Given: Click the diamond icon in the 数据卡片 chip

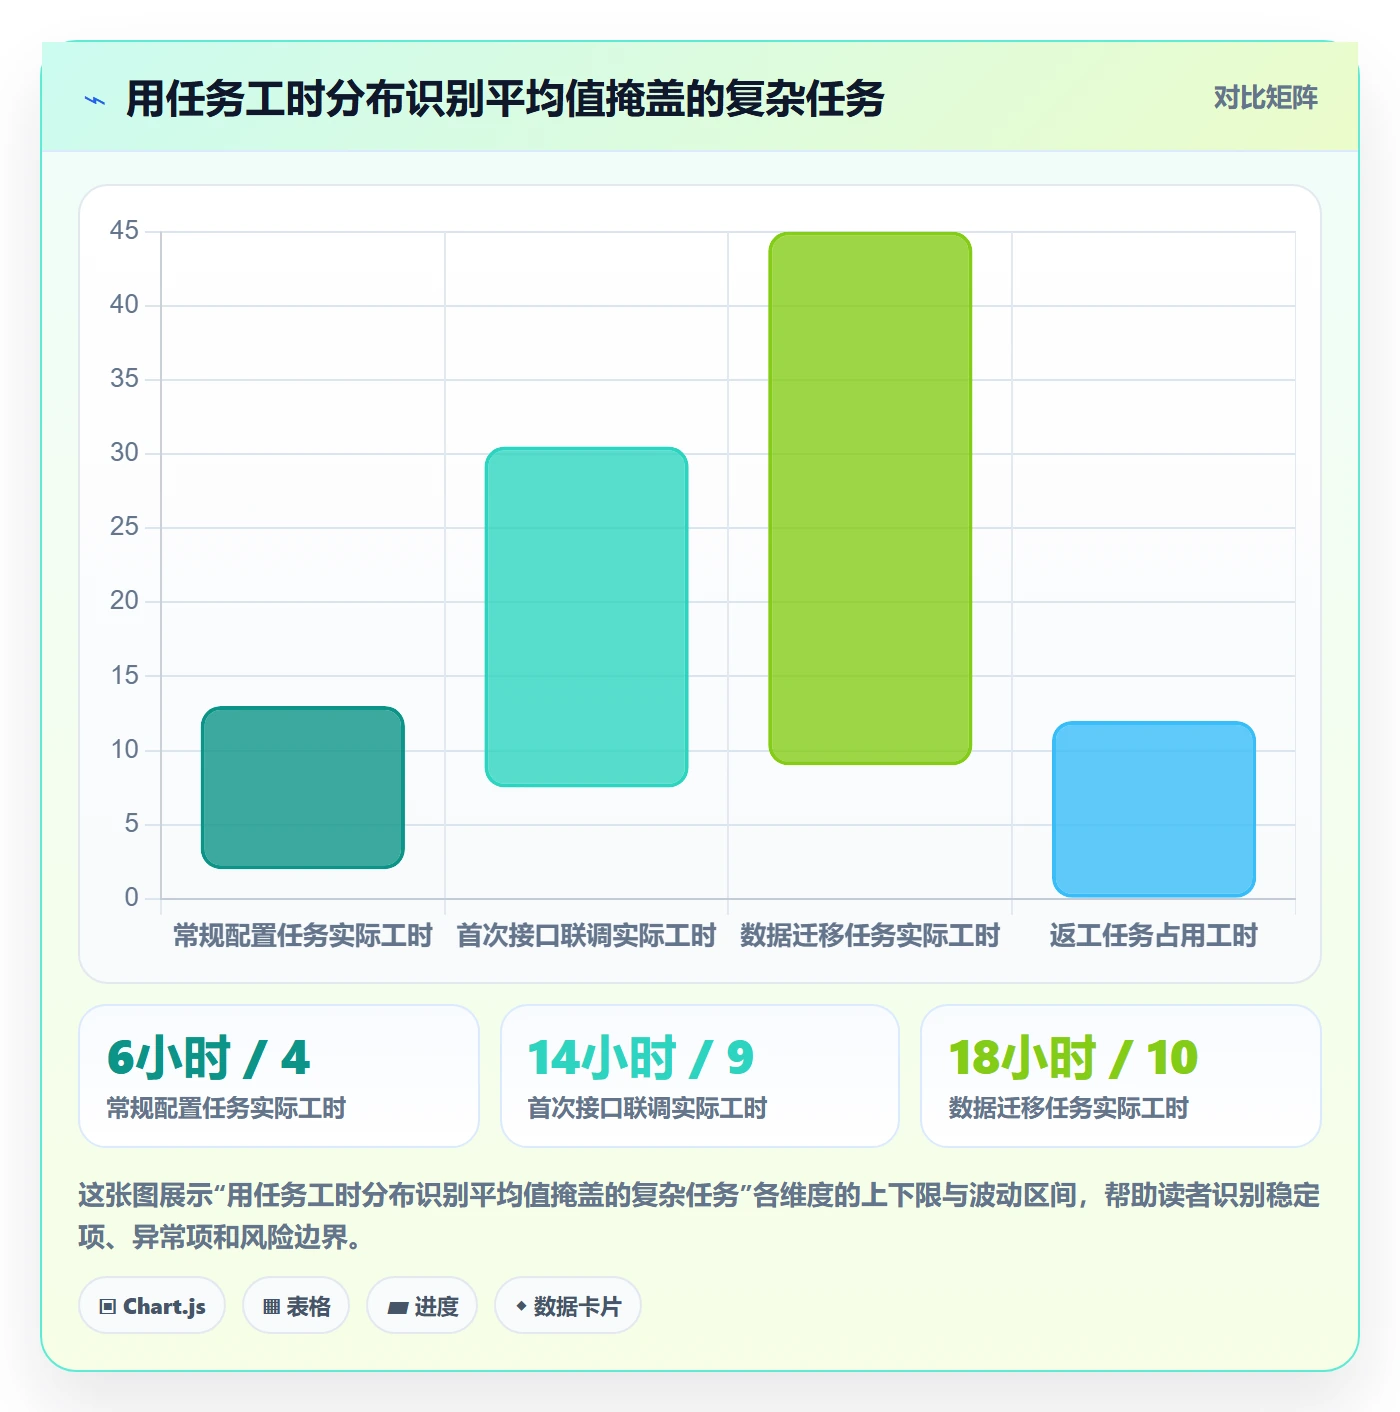Looking at the screenshot, I should point(521,1306).
